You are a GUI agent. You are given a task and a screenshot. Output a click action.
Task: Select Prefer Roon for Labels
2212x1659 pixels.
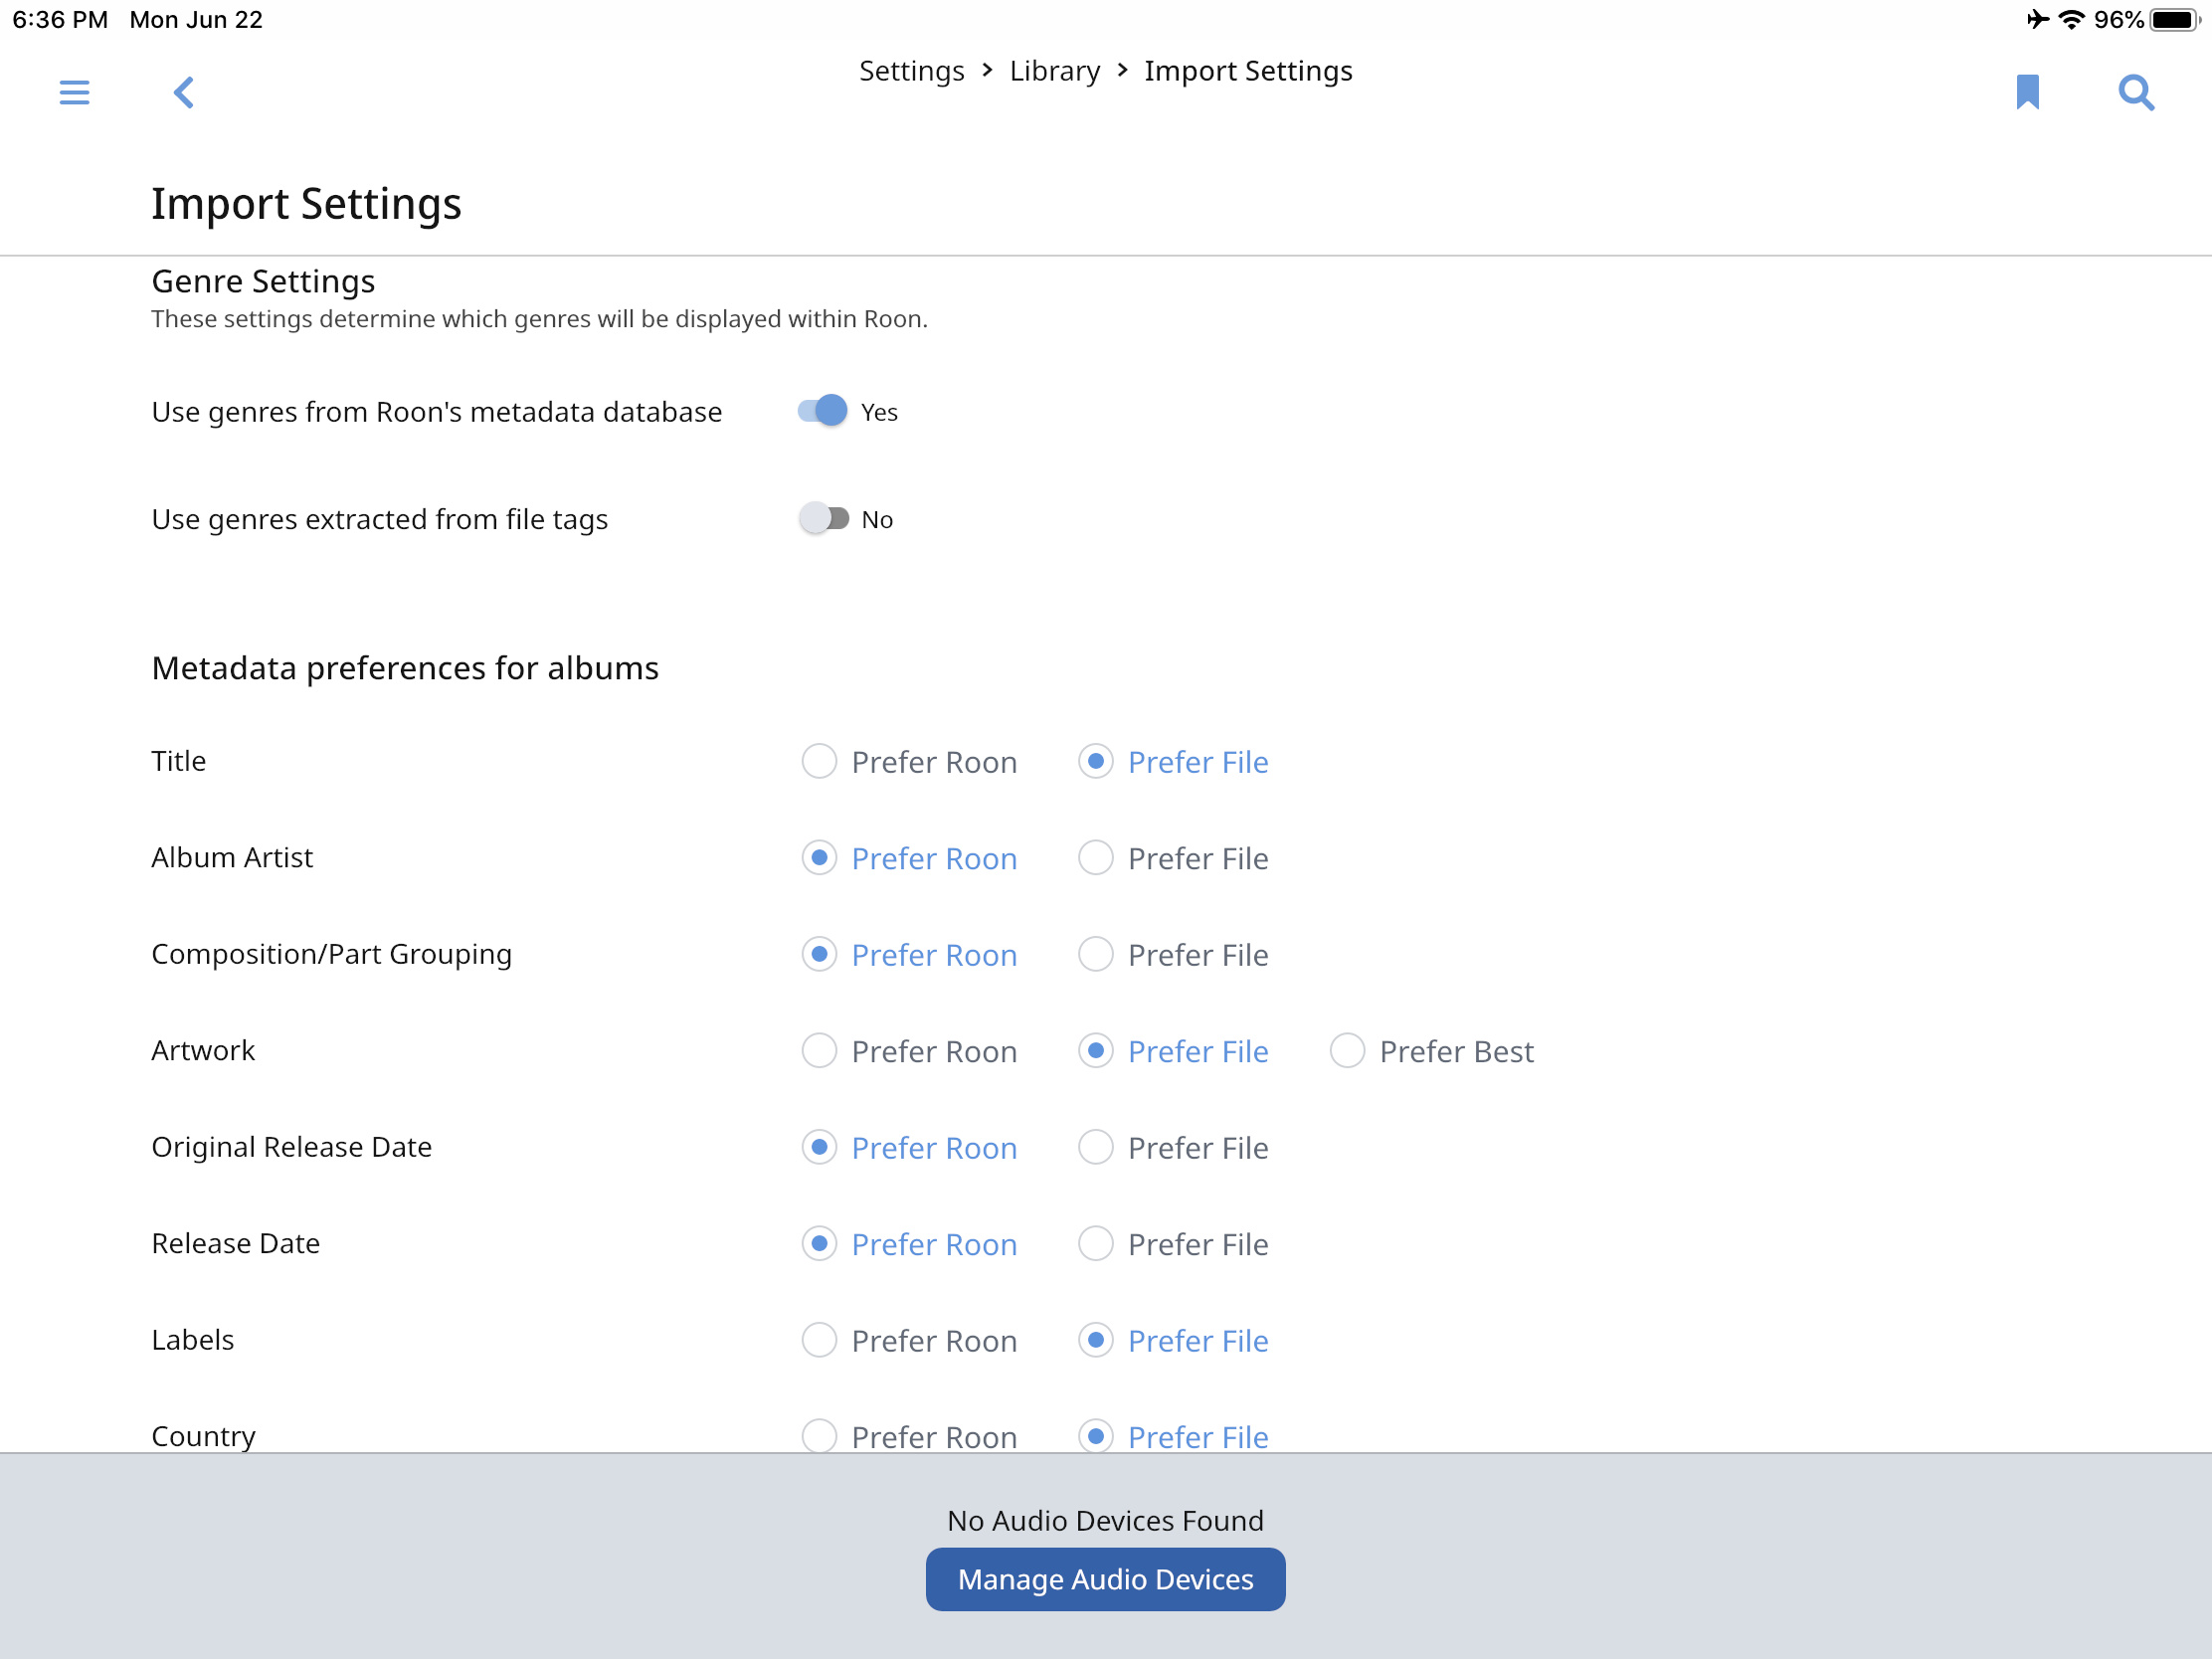(909, 1341)
